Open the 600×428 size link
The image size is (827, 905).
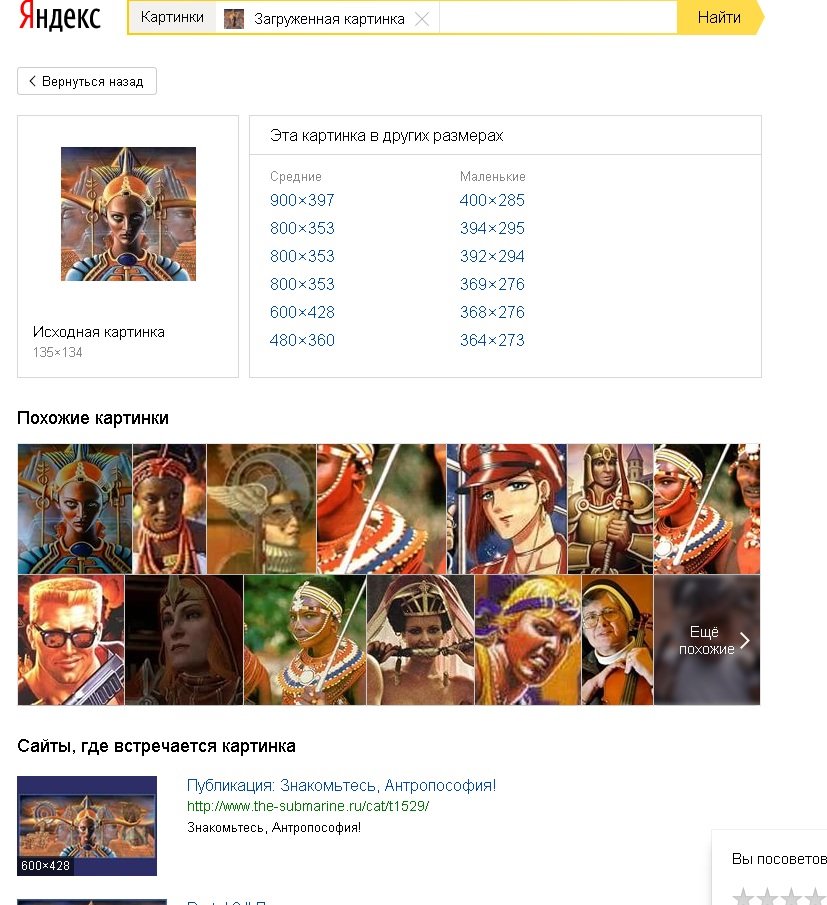[x=302, y=312]
